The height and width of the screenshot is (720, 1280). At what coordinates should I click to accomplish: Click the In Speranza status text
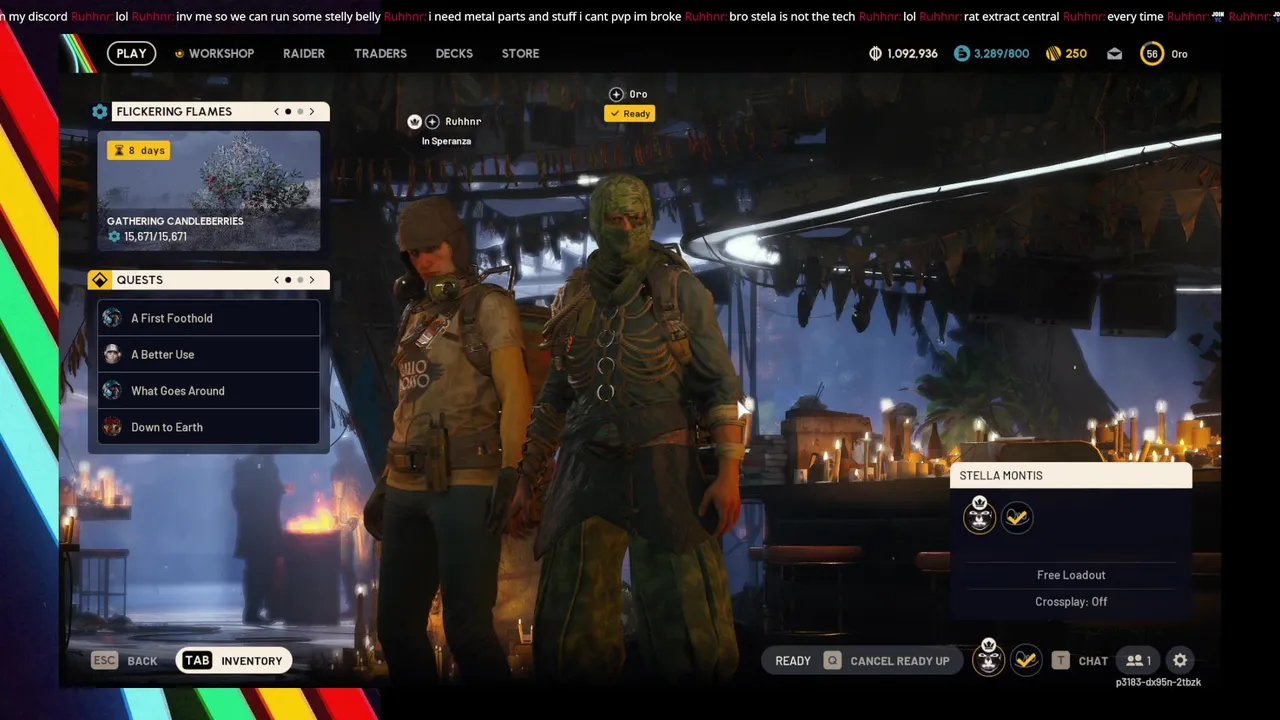tap(446, 141)
